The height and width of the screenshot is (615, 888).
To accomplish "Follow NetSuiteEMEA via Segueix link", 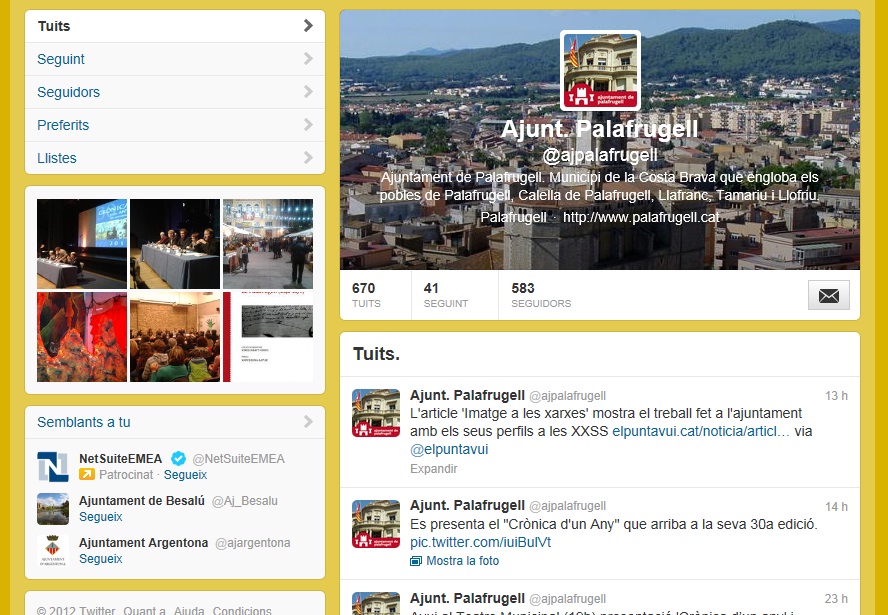I will point(185,475).
